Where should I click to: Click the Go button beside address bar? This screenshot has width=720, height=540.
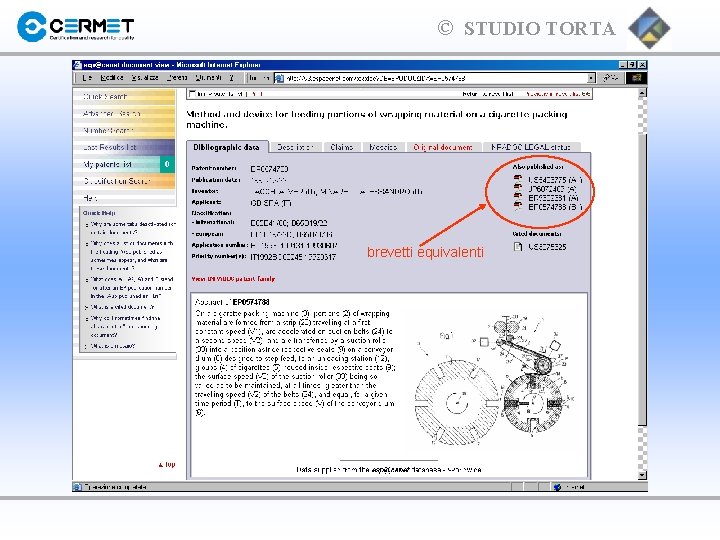[x=610, y=79]
